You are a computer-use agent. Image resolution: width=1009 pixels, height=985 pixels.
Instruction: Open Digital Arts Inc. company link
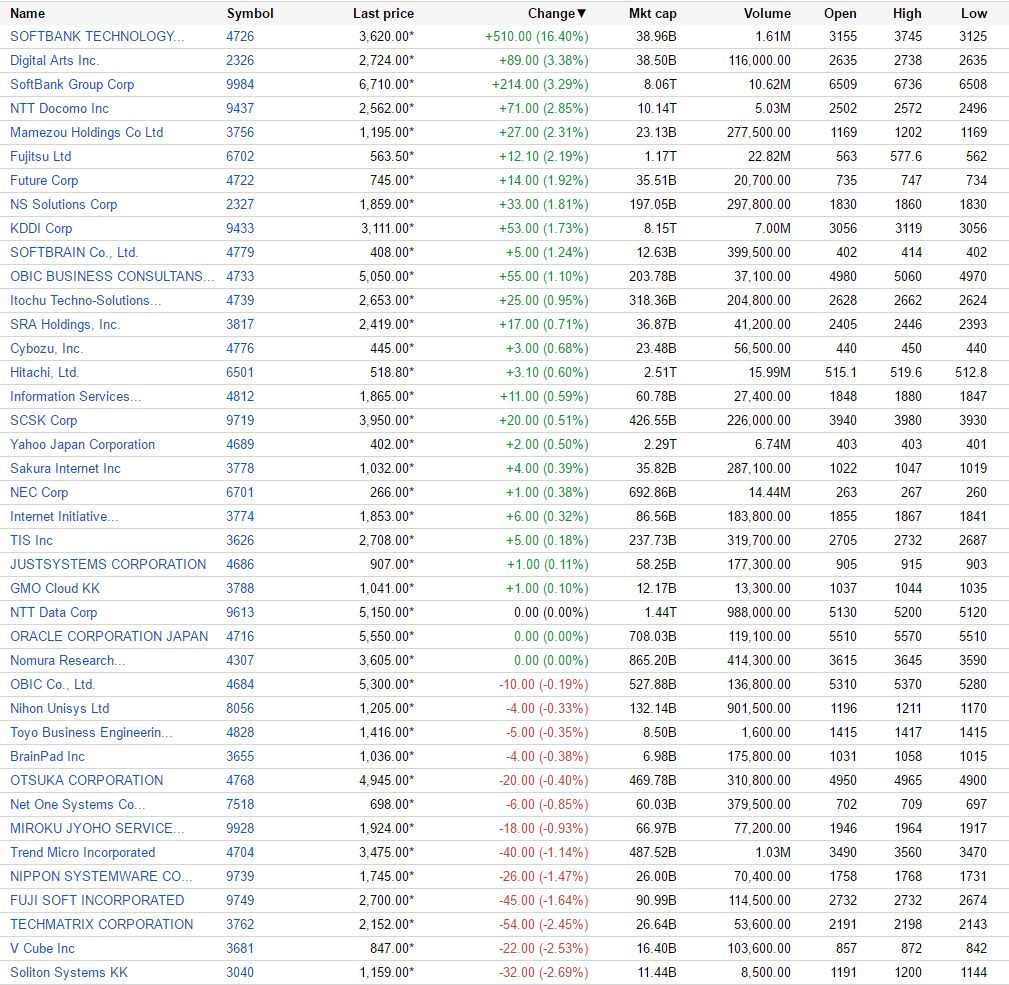coord(55,60)
